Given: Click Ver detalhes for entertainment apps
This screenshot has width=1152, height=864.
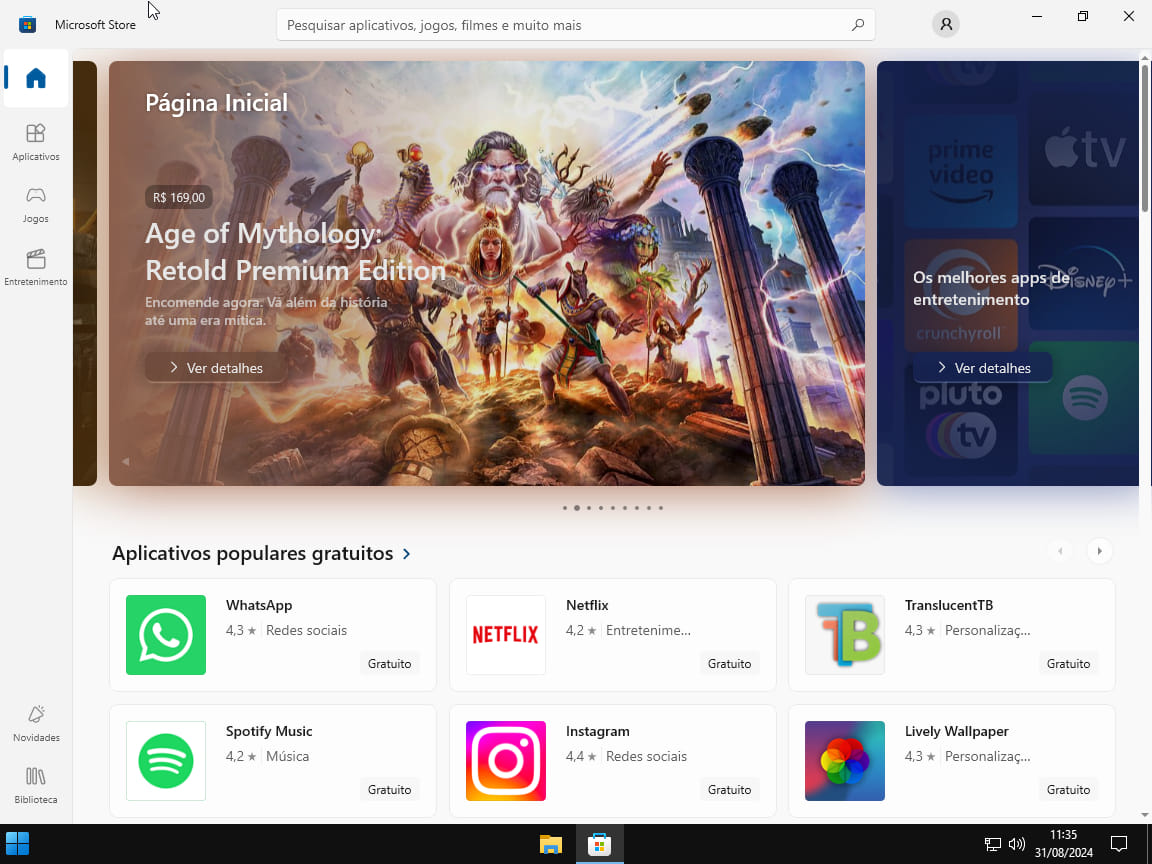Looking at the screenshot, I should click(x=982, y=367).
